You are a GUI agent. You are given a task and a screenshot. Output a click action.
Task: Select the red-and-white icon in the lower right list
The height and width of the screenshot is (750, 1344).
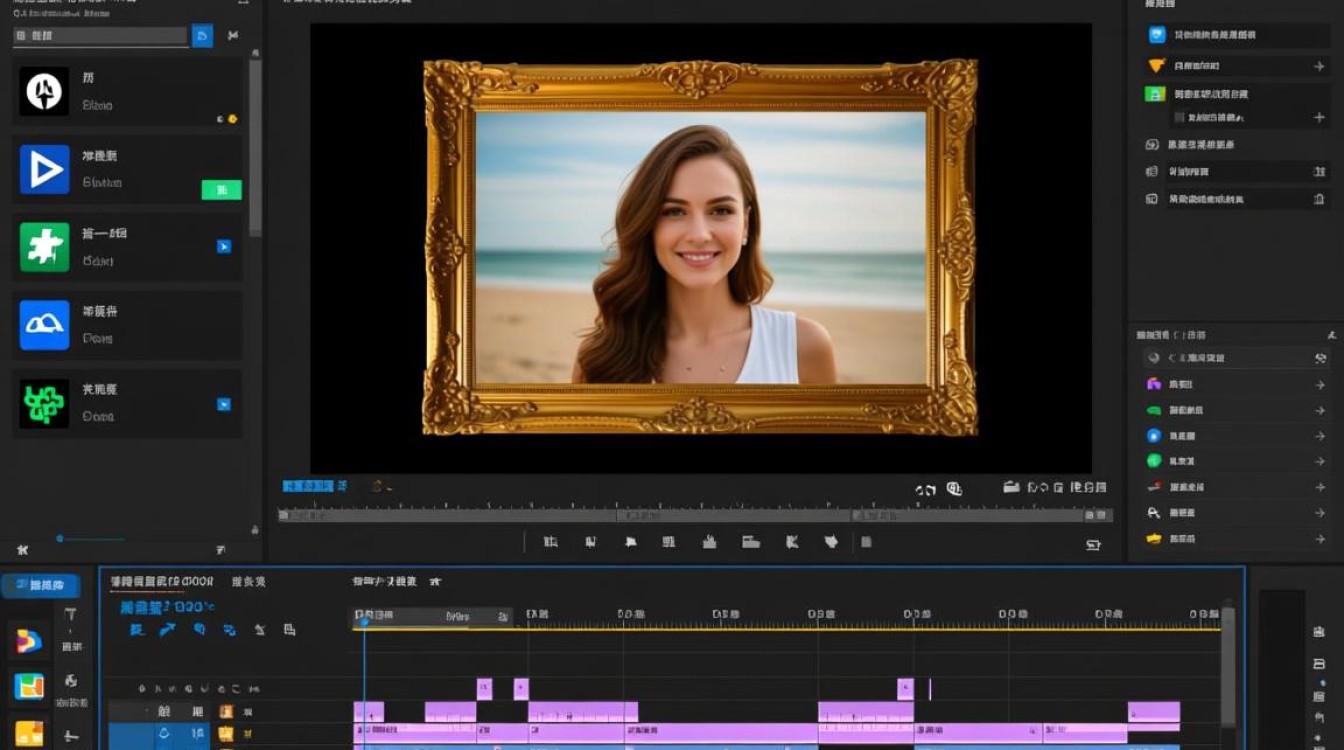pos(1153,487)
